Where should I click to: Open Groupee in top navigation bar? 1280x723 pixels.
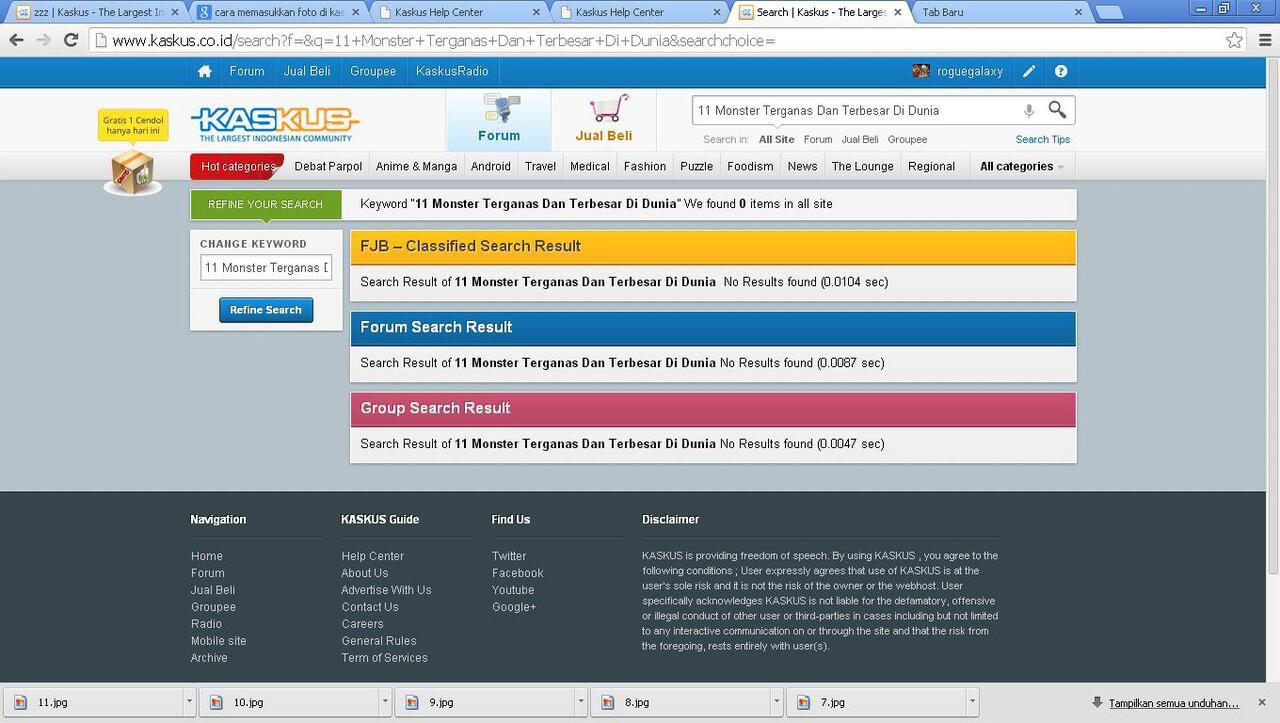373,71
